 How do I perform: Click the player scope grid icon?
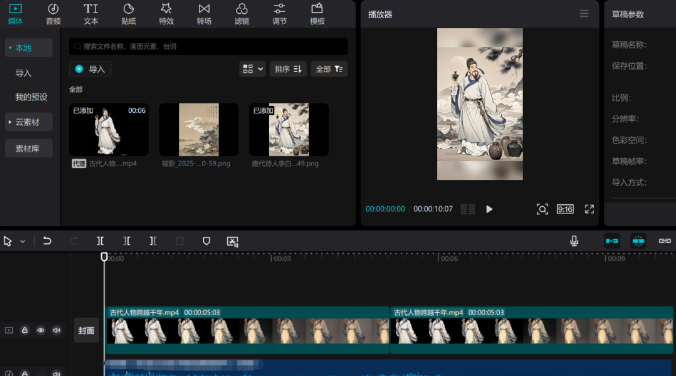coord(468,209)
